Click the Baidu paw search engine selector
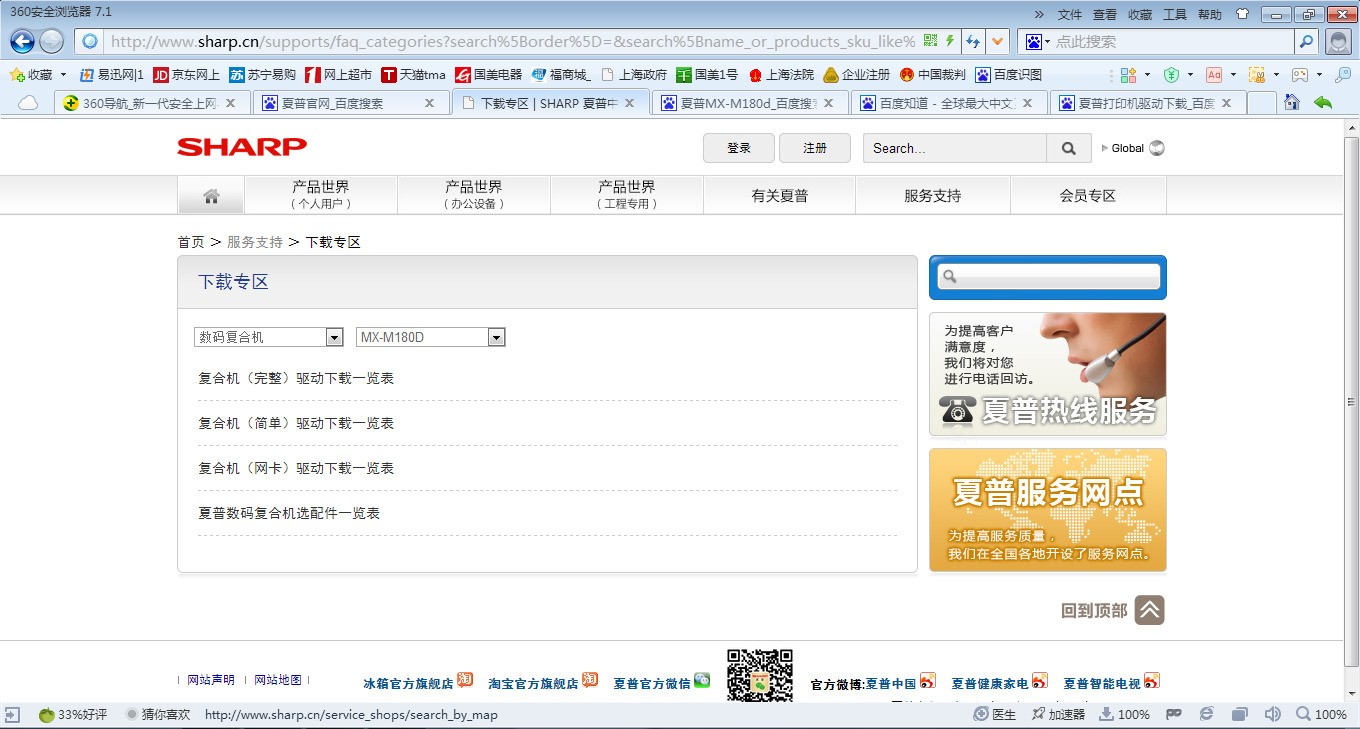The height and width of the screenshot is (729, 1360). click(x=1037, y=41)
